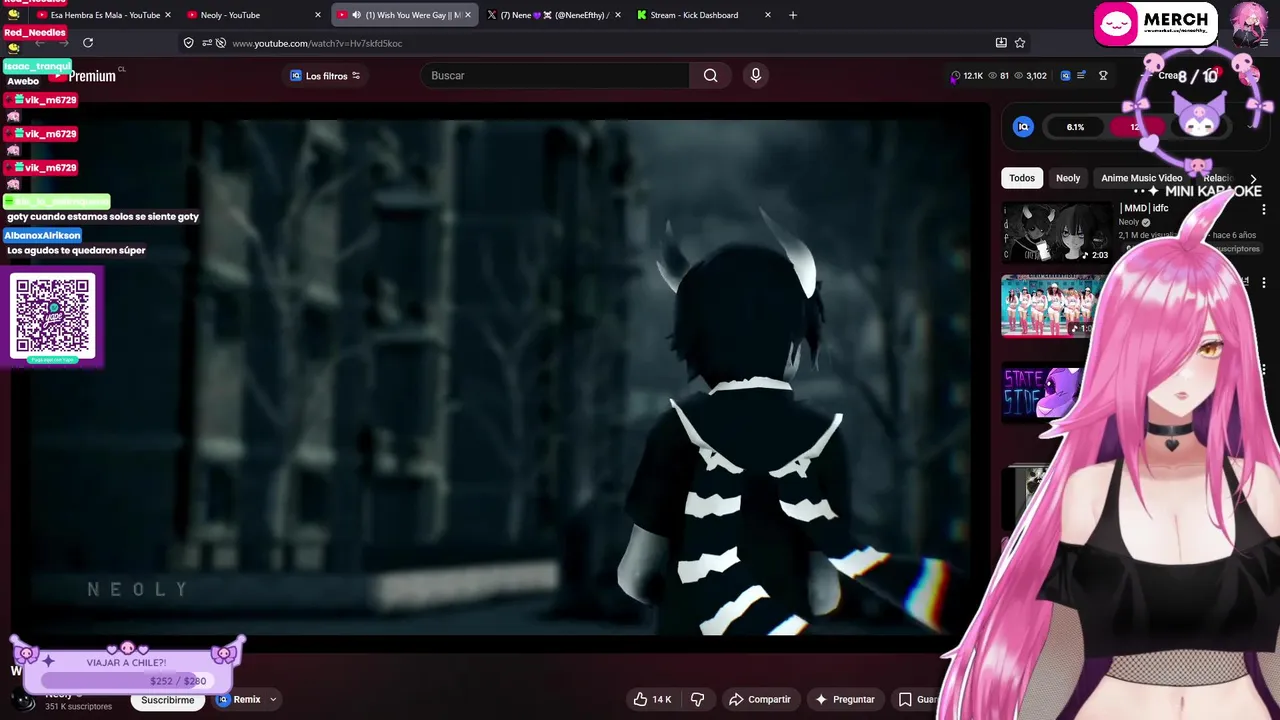
Task: Click the Compartir share button
Action: pos(760,700)
